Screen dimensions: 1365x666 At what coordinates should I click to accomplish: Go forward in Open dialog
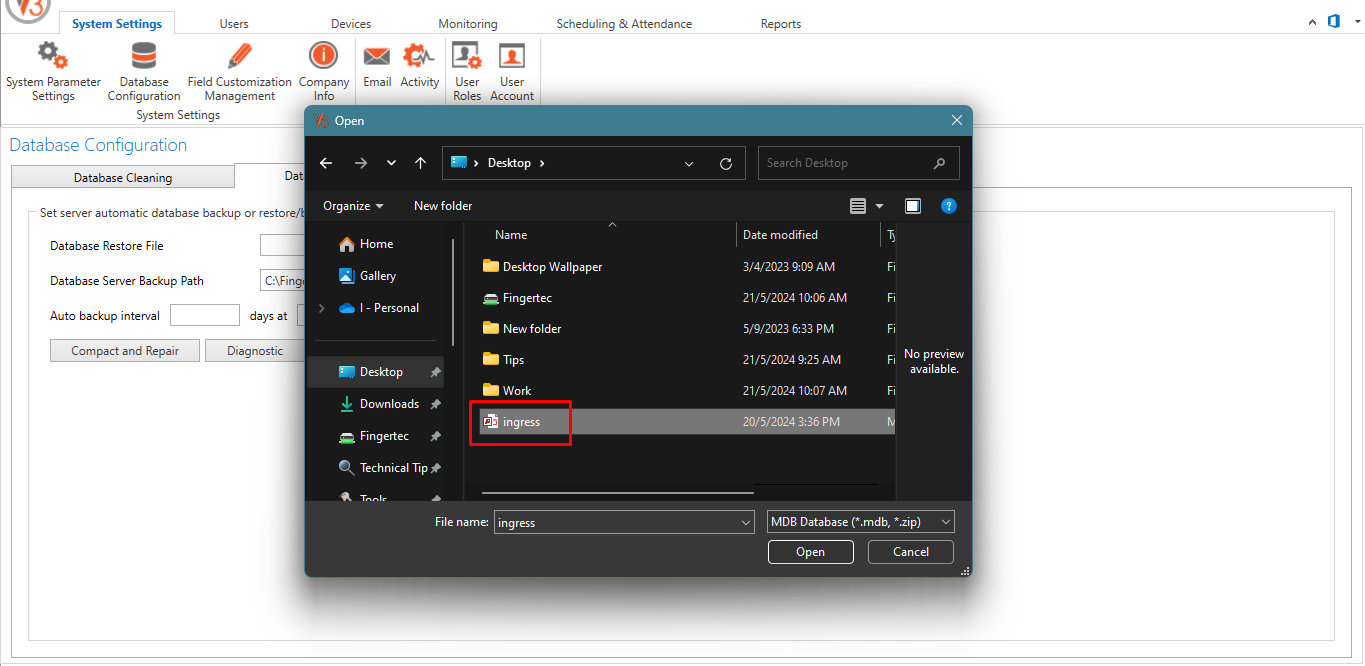click(361, 163)
